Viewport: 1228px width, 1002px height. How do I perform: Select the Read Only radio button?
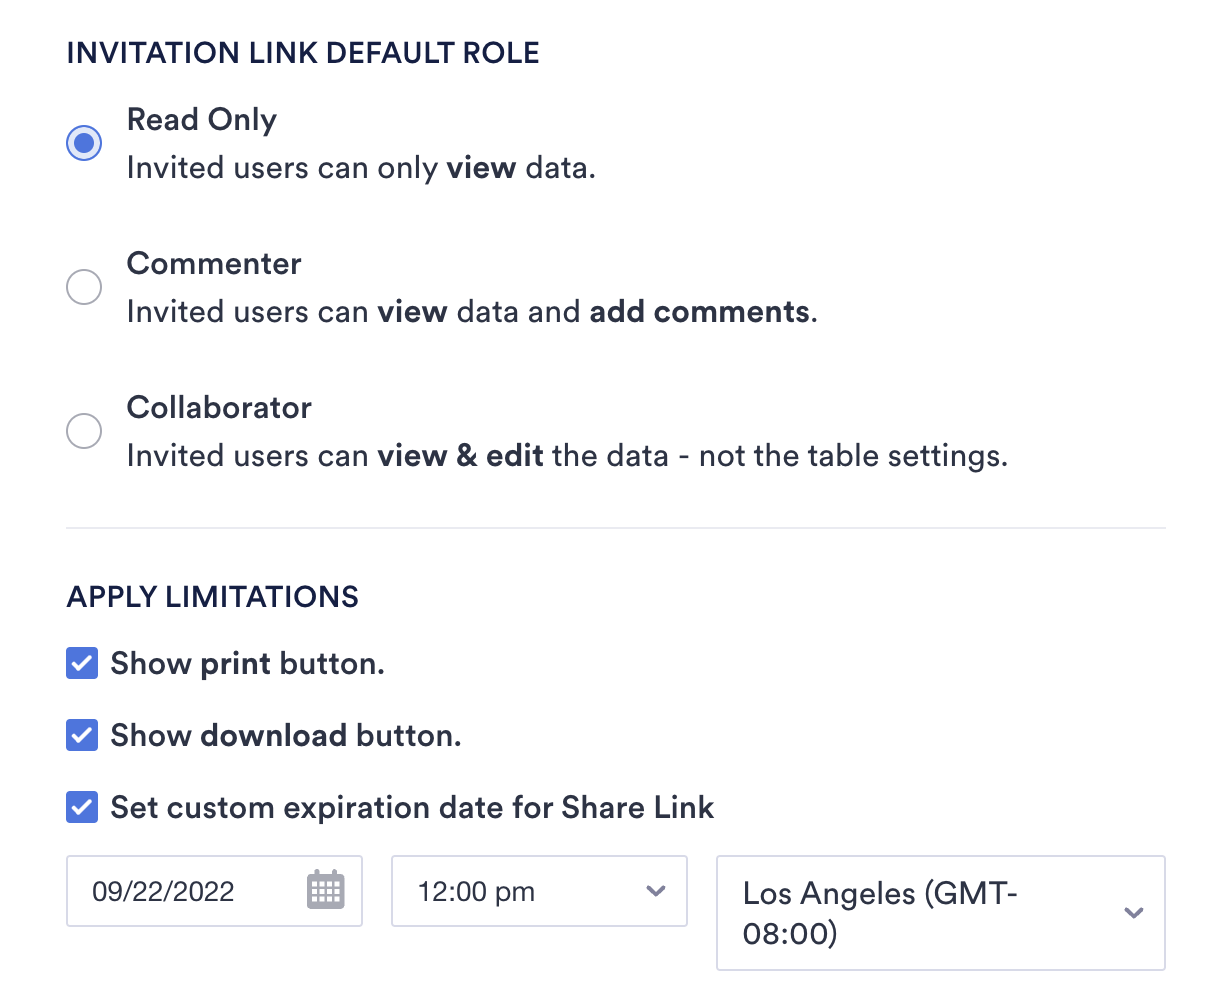tap(84, 143)
